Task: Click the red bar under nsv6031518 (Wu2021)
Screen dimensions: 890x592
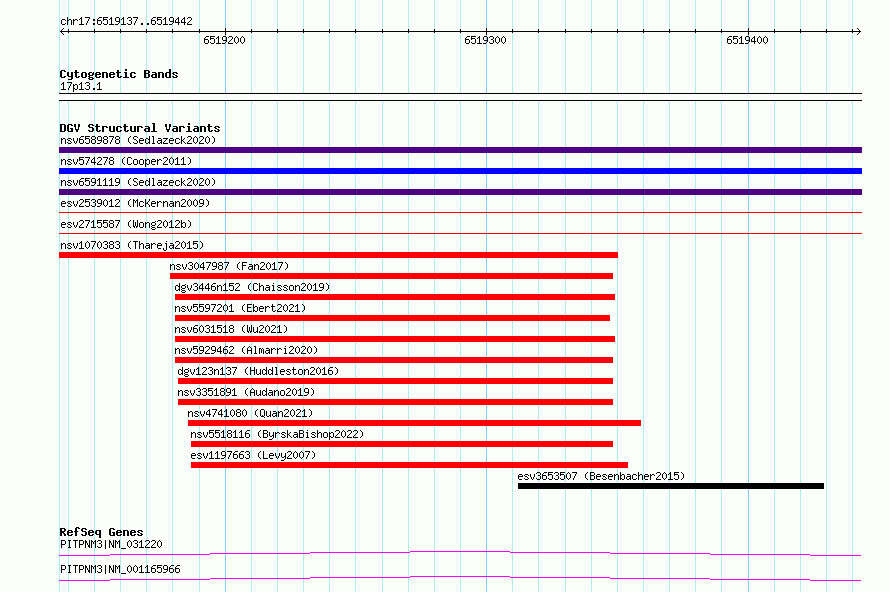Action: click(394, 339)
